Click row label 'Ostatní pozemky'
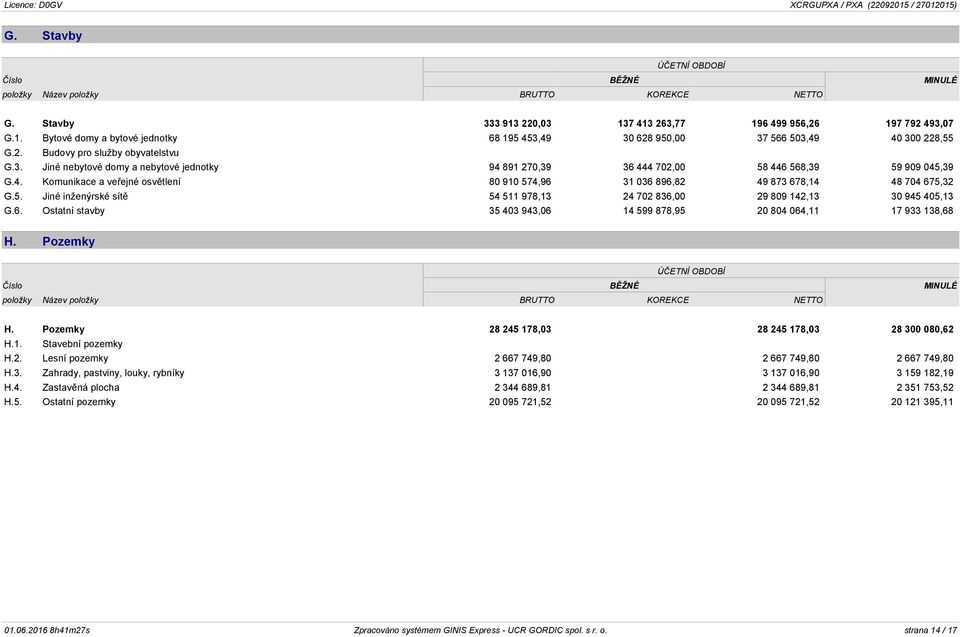 click(79, 402)
